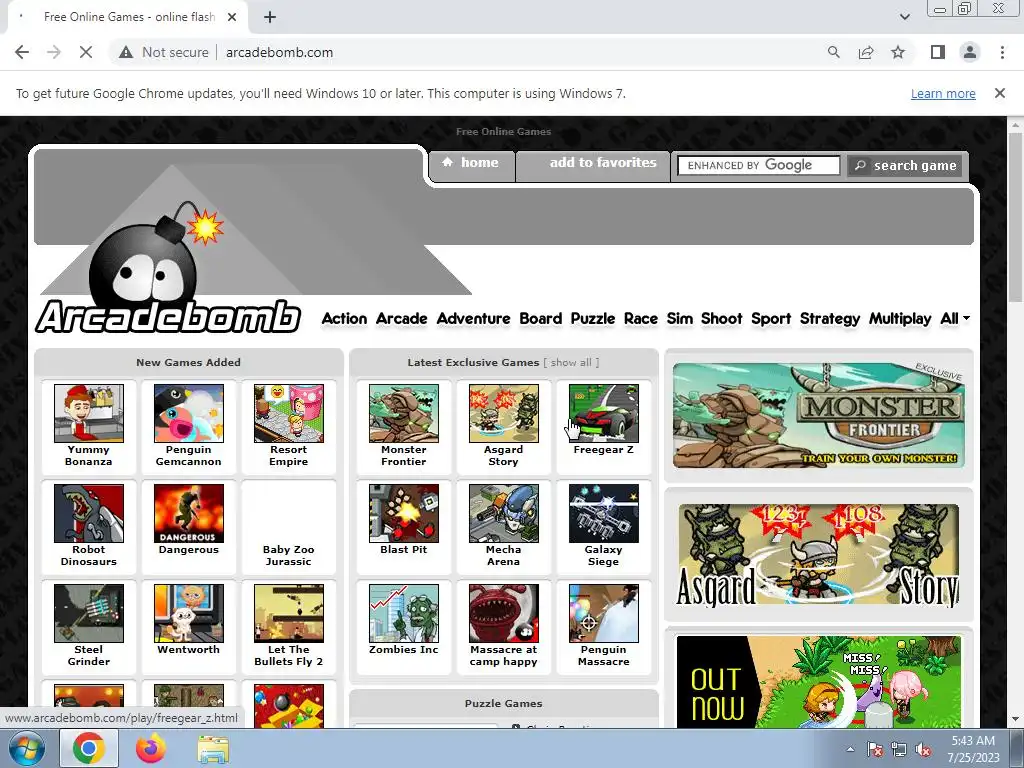Click the browser forward arrow
Image resolution: width=1024 pixels, height=768 pixels.
pos(54,52)
